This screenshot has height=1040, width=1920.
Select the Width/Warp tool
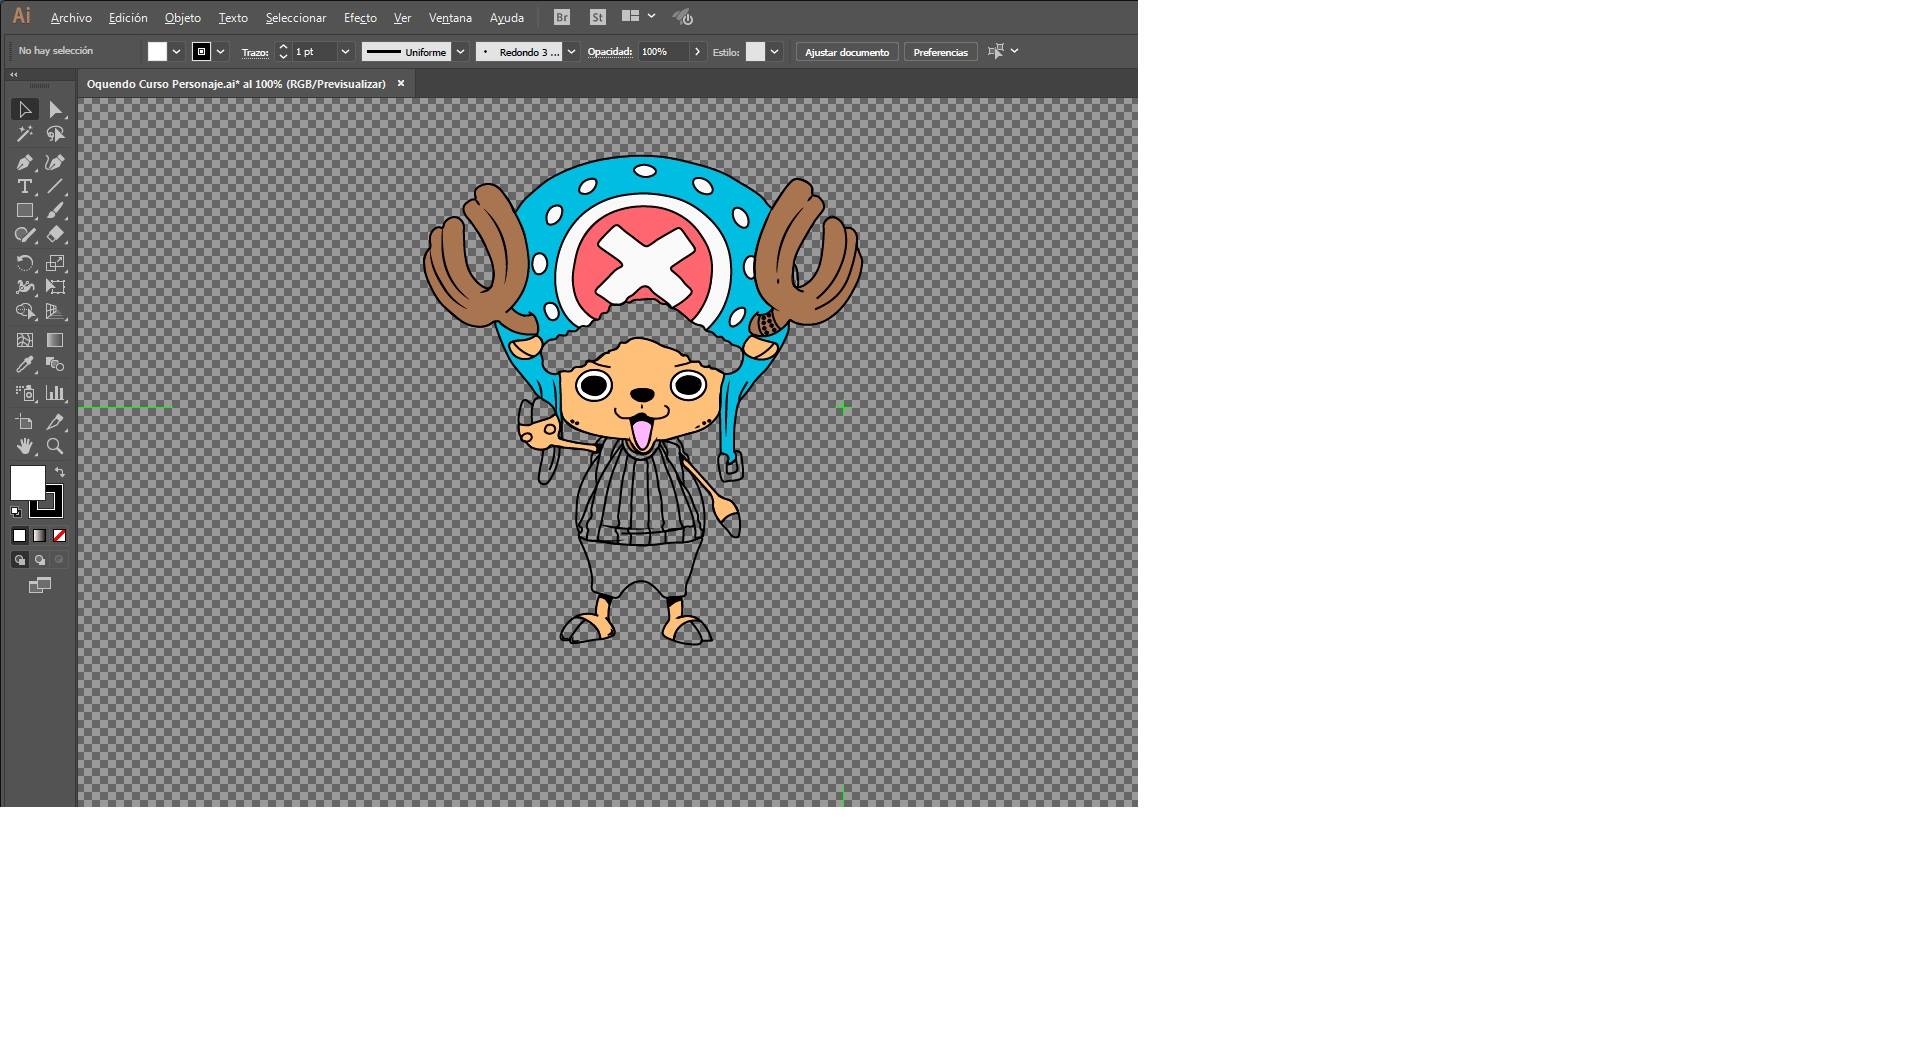[25, 287]
